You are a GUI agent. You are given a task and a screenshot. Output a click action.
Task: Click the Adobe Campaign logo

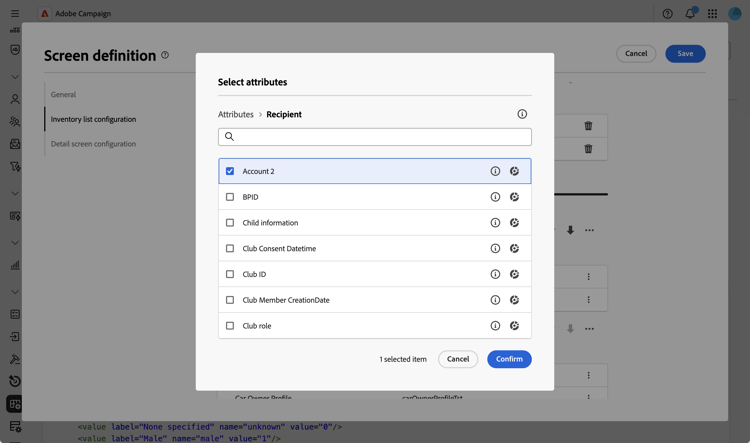click(x=45, y=14)
